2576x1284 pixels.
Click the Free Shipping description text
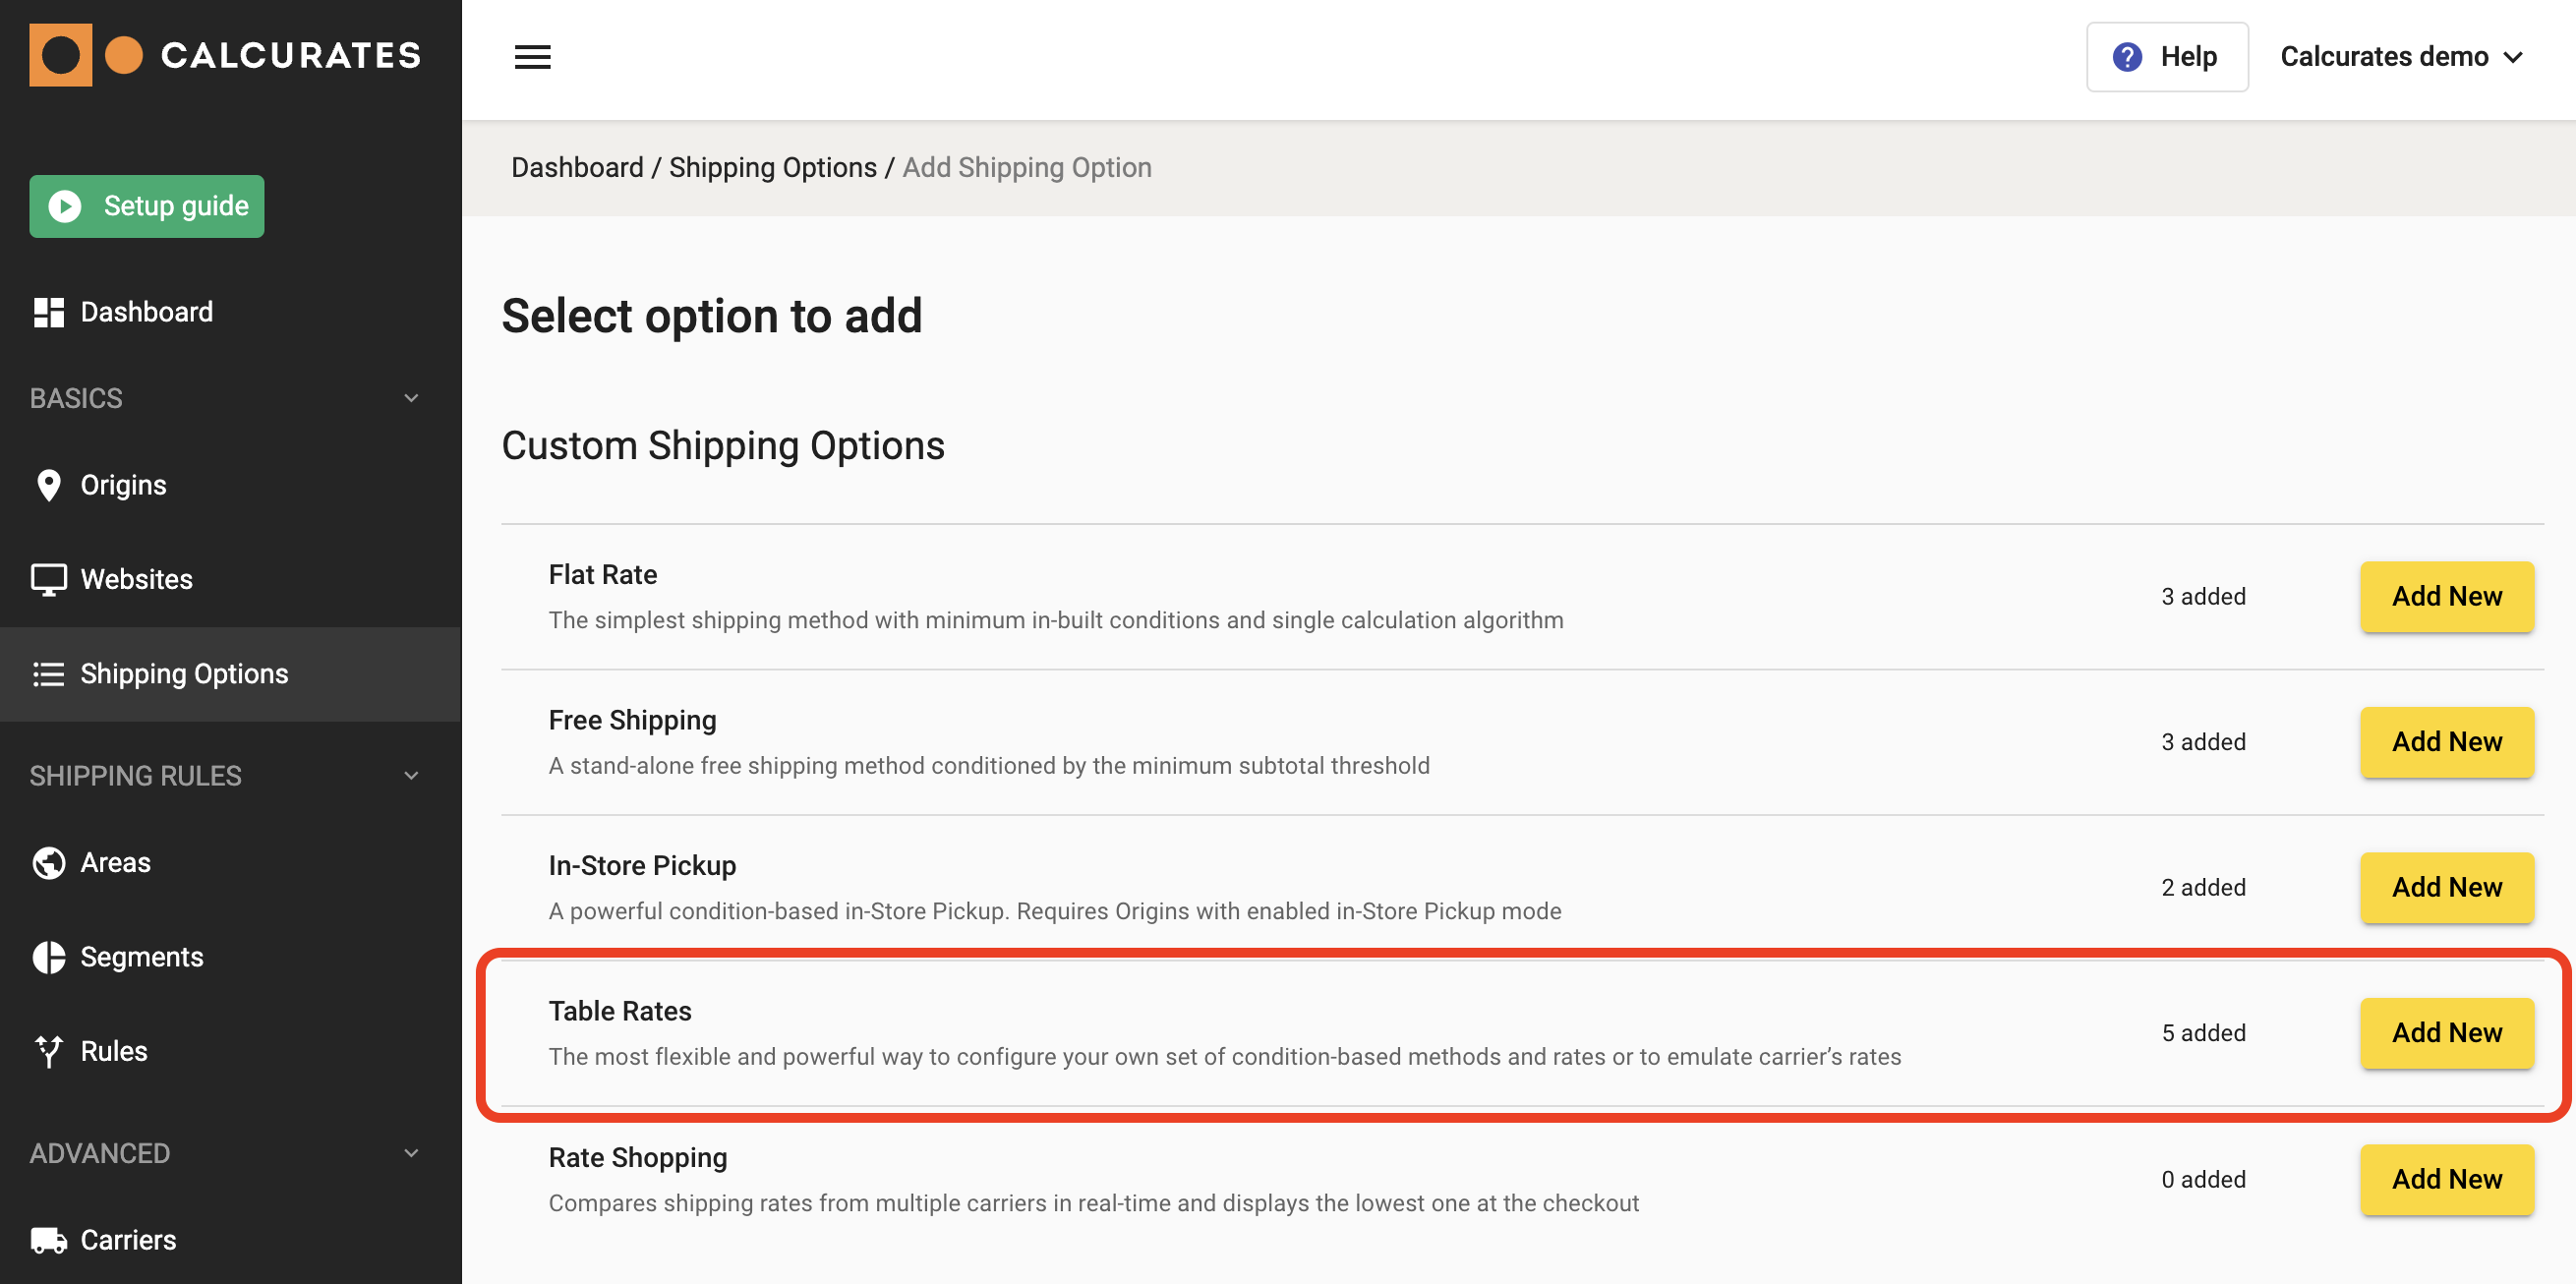(x=989, y=766)
